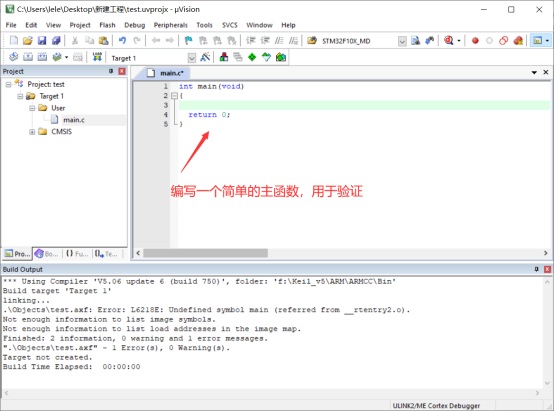Collapse the User folder
The width and height of the screenshot is (554, 411).
[x=32, y=108]
